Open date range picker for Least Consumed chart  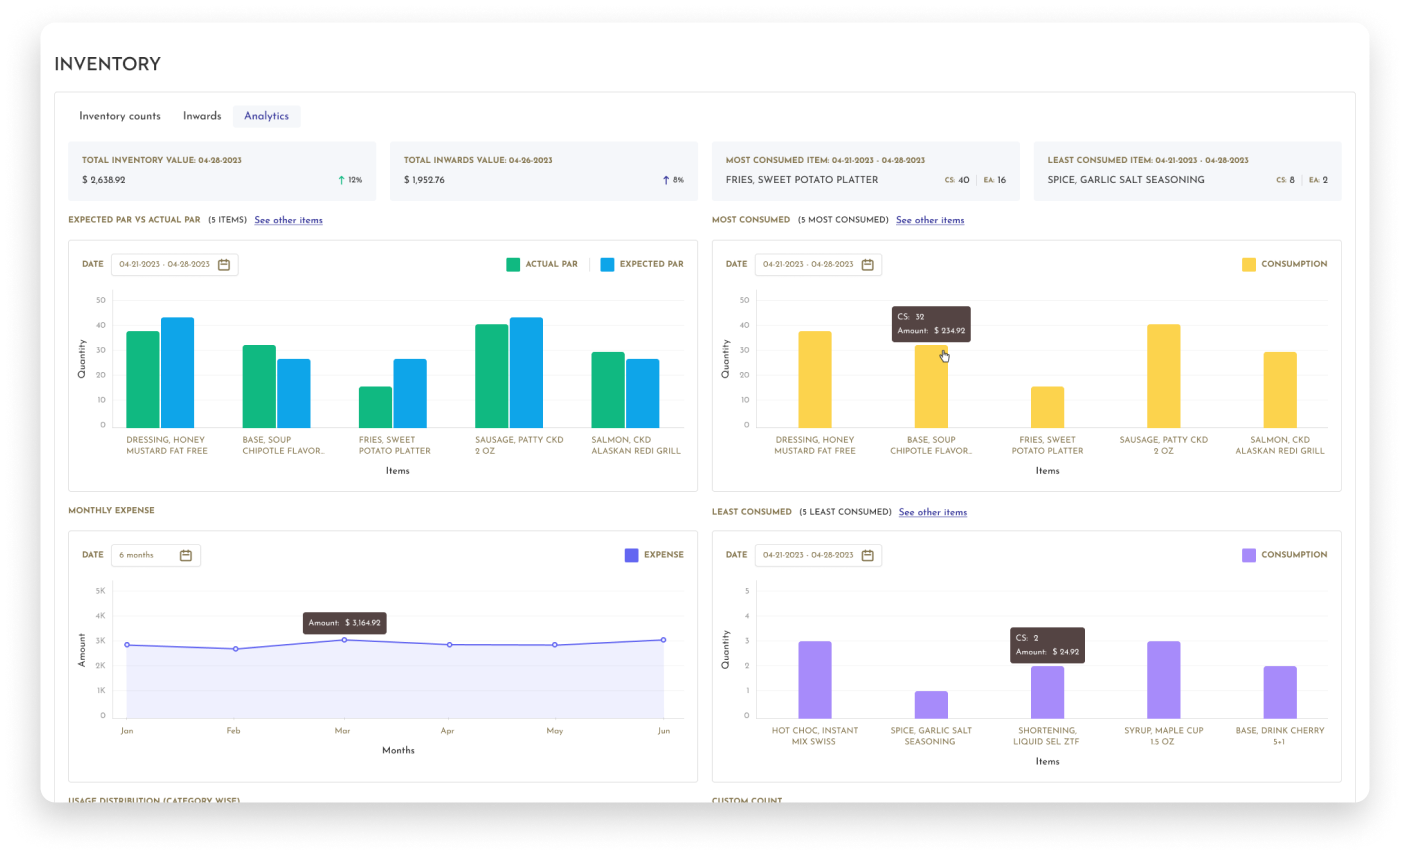click(818, 555)
